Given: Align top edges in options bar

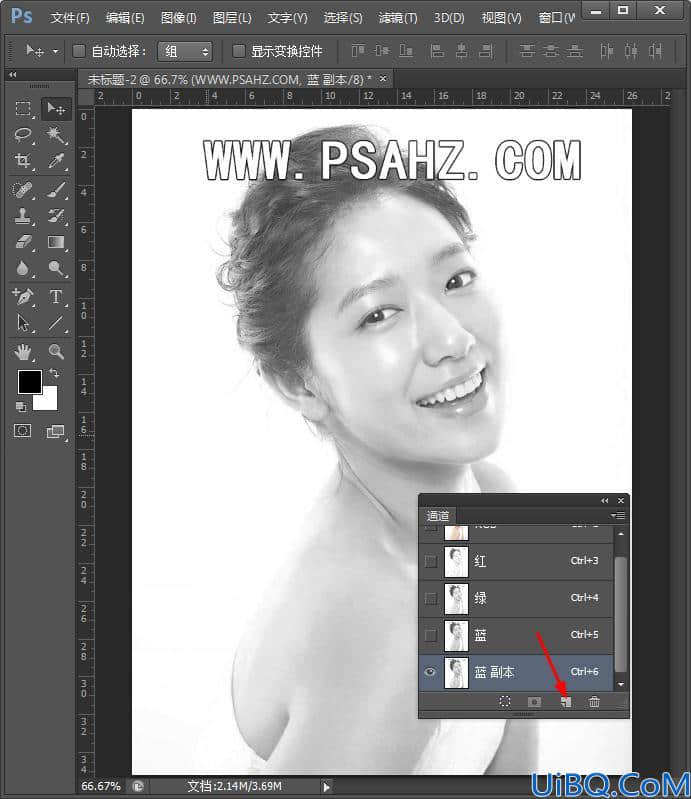Looking at the screenshot, I should tap(358, 50).
